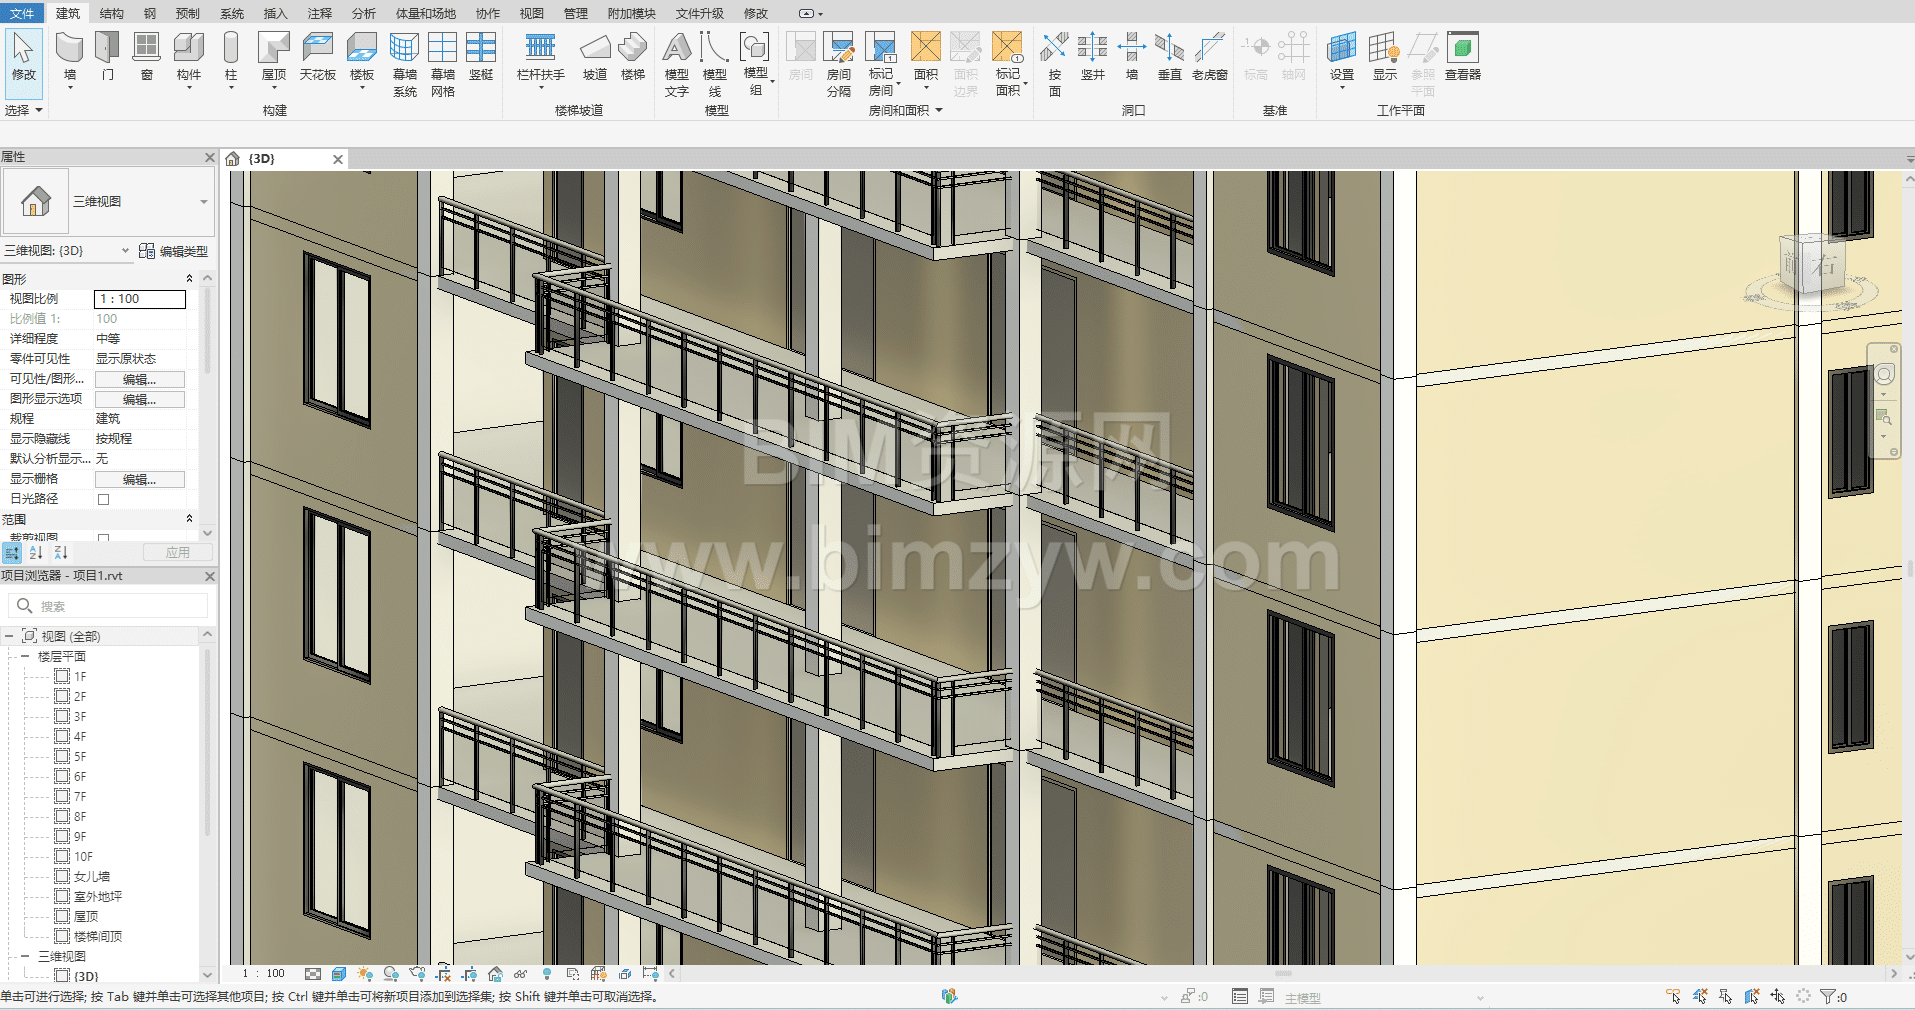The height and width of the screenshot is (1010, 1915).
Task: Click the Shaft (竖井) opening tool
Action: point(1092,56)
